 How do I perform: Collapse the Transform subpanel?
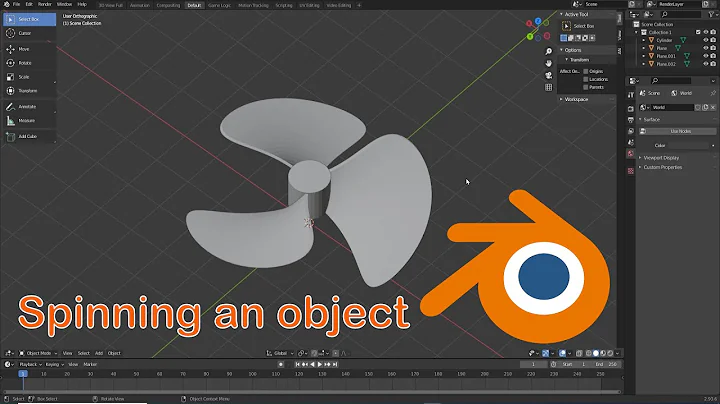tap(567, 60)
